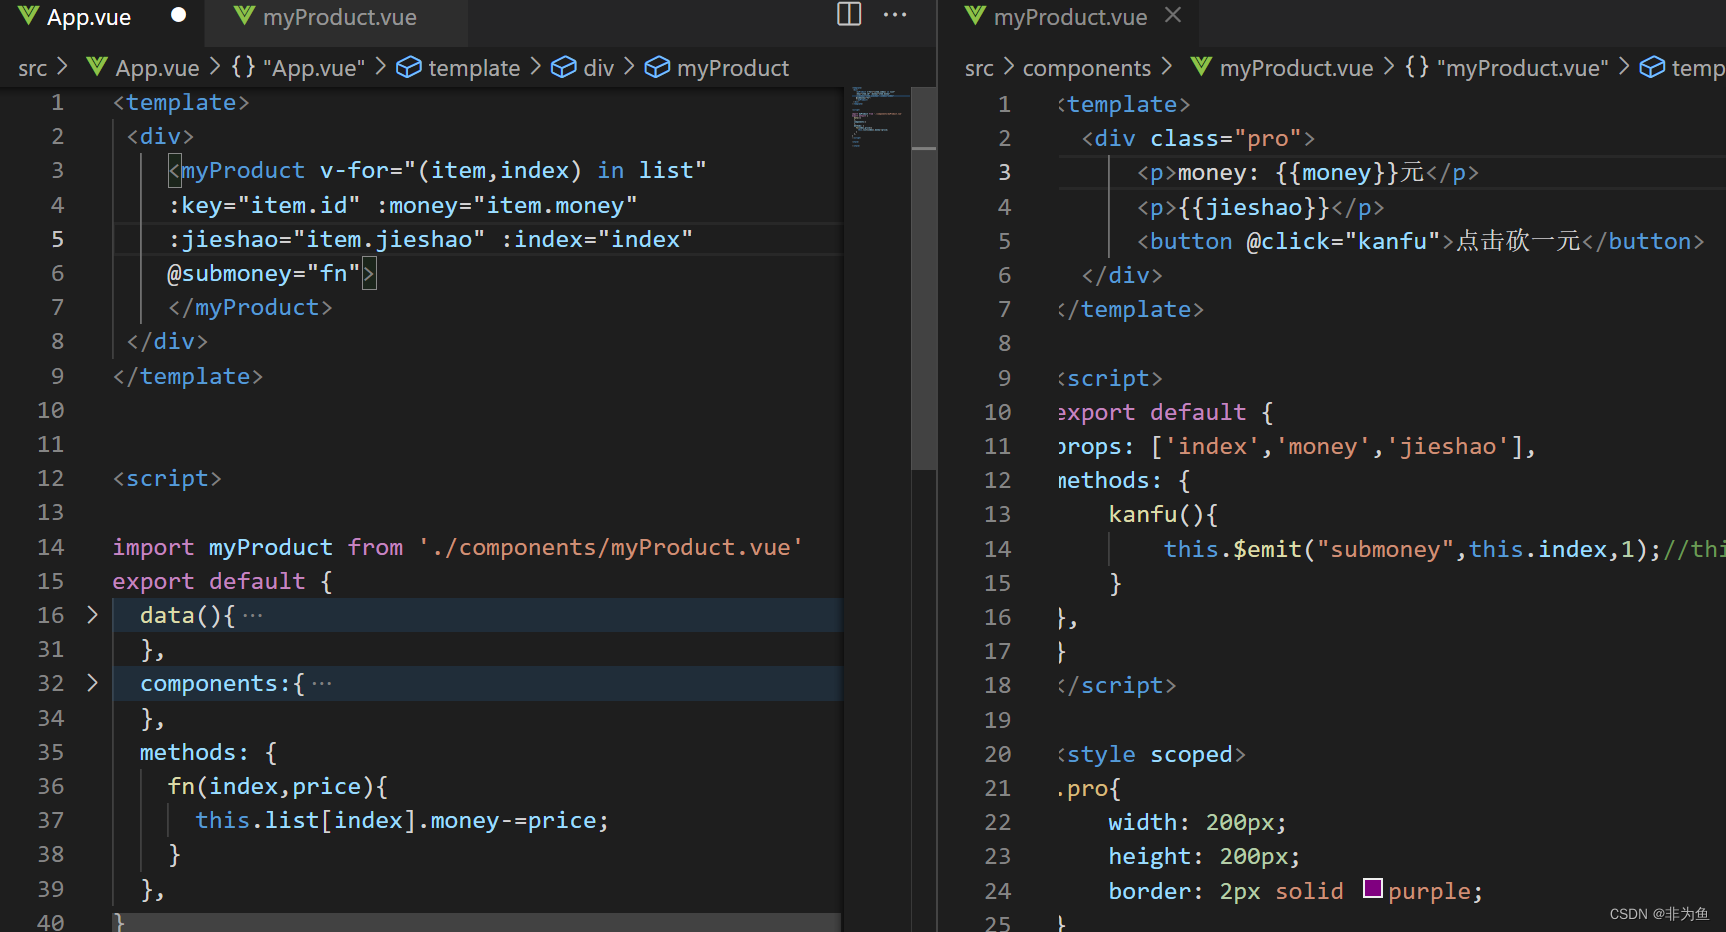The image size is (1726, 932).
Task: Click the myProduct breadcrumb item
Action: (x=732, y=68)
